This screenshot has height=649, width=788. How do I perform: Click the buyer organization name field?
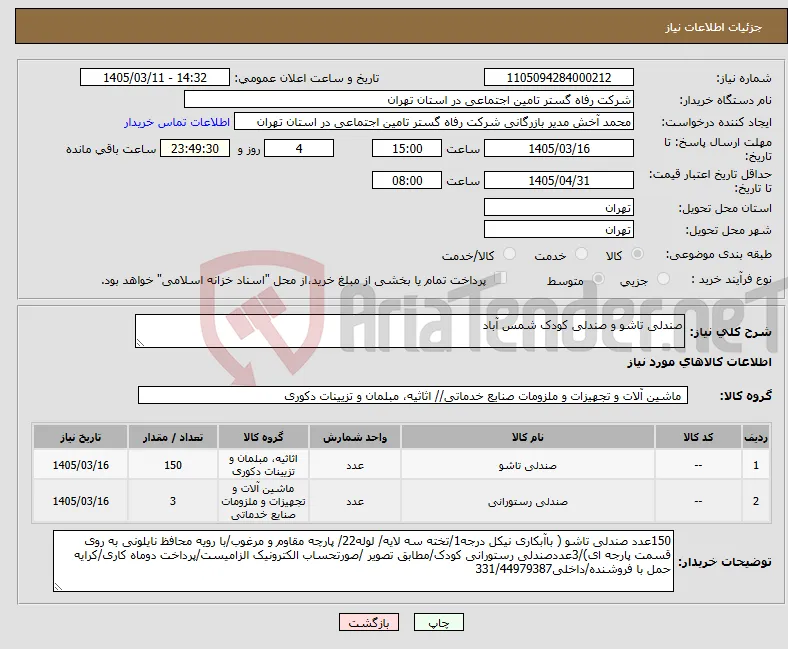pyautogui.click(x=409, y=100)
